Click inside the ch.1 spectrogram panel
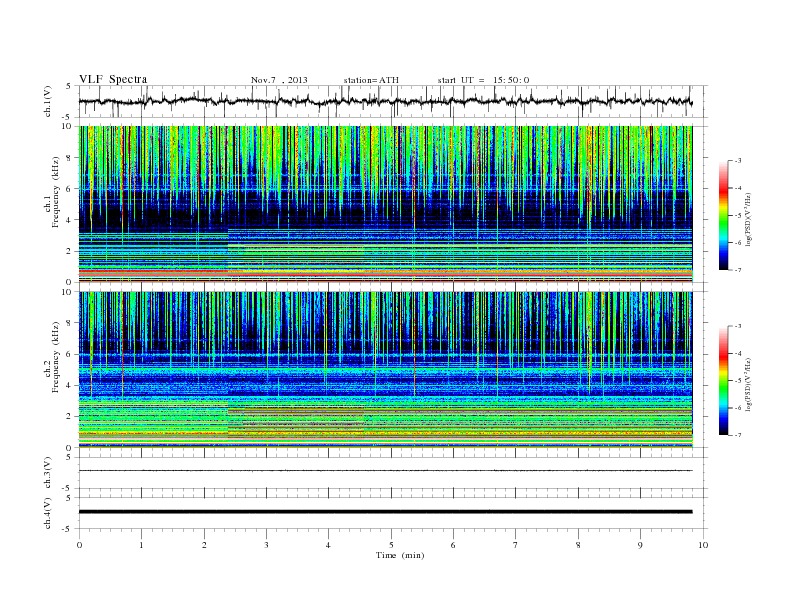The width and height of the screenshot is (792, 612). point(385,204)
